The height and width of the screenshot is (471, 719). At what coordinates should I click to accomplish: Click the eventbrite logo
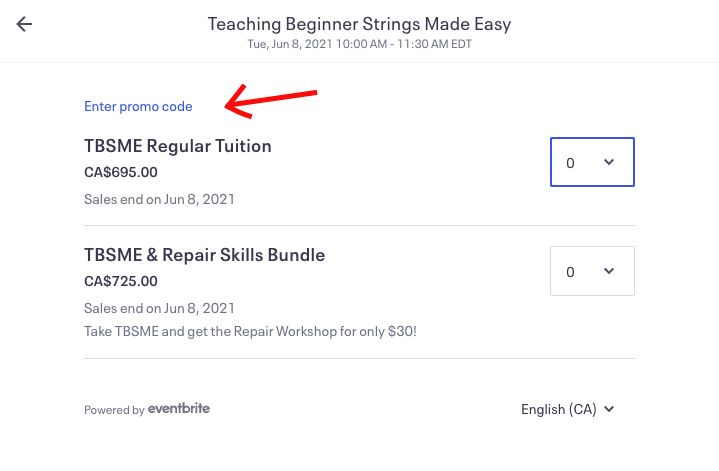[x=179, y=408]
